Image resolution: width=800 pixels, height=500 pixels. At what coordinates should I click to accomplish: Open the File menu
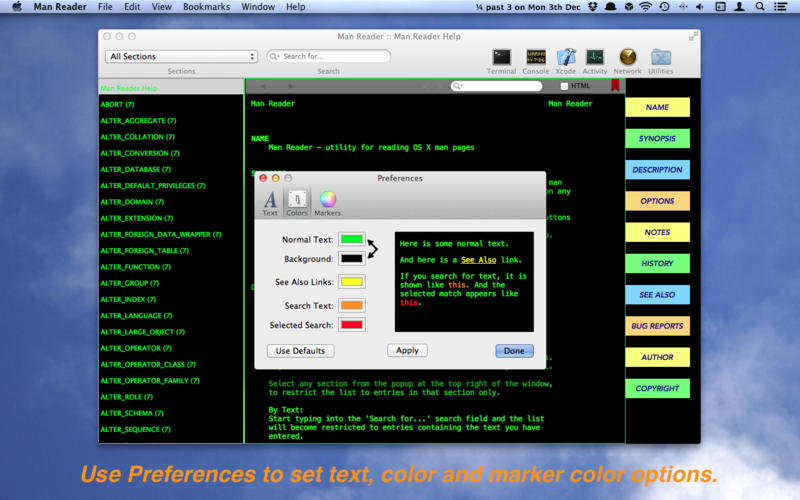105,7
